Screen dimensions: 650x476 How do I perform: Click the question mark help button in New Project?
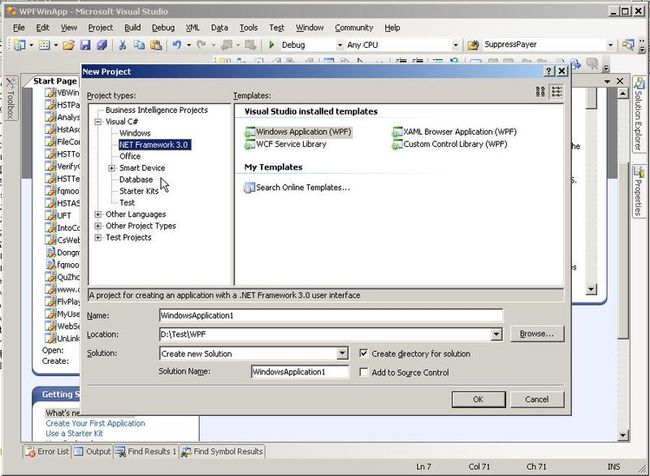point(549,71)
